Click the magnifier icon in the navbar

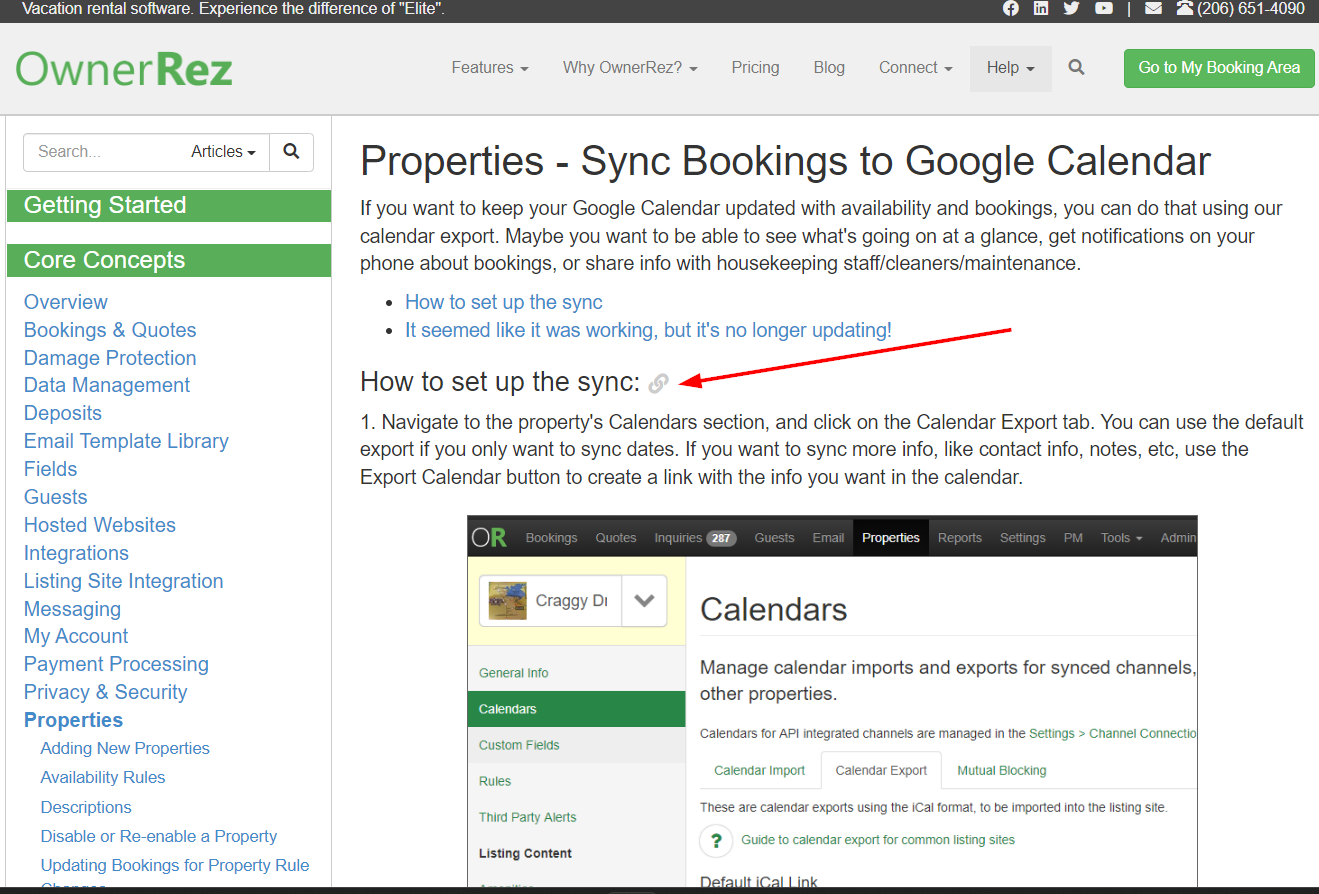(x=1076, y=68)
